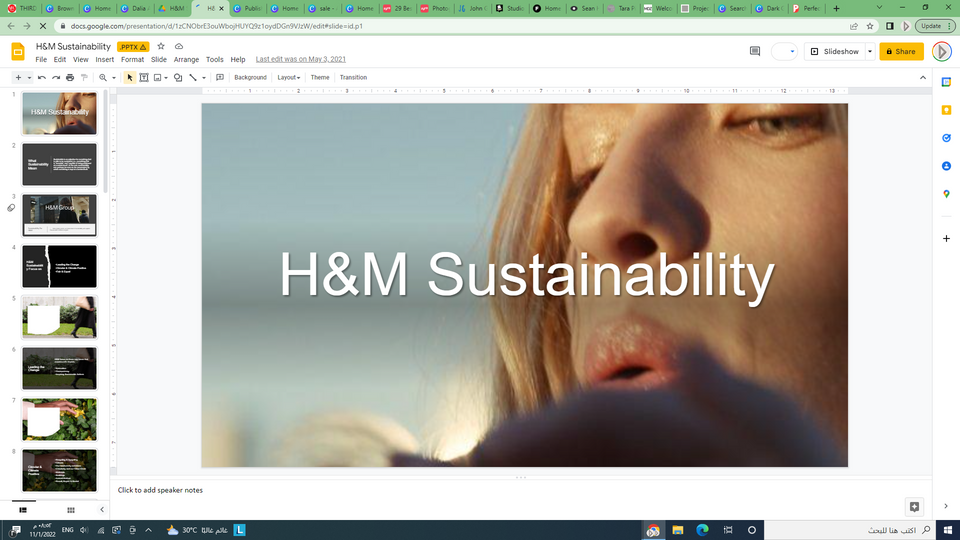Star the H&M Sustainability presentation

click(x=161, y=47)
